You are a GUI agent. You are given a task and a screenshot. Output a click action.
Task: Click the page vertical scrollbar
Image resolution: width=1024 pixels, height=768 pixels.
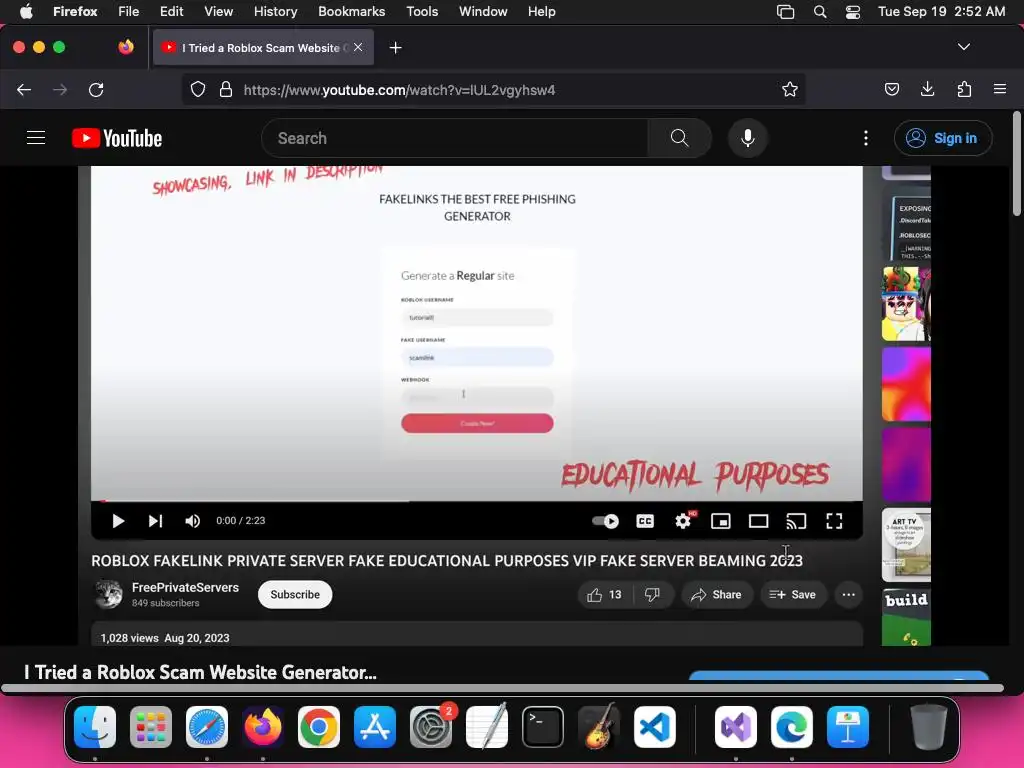(x=1017, y=163)
